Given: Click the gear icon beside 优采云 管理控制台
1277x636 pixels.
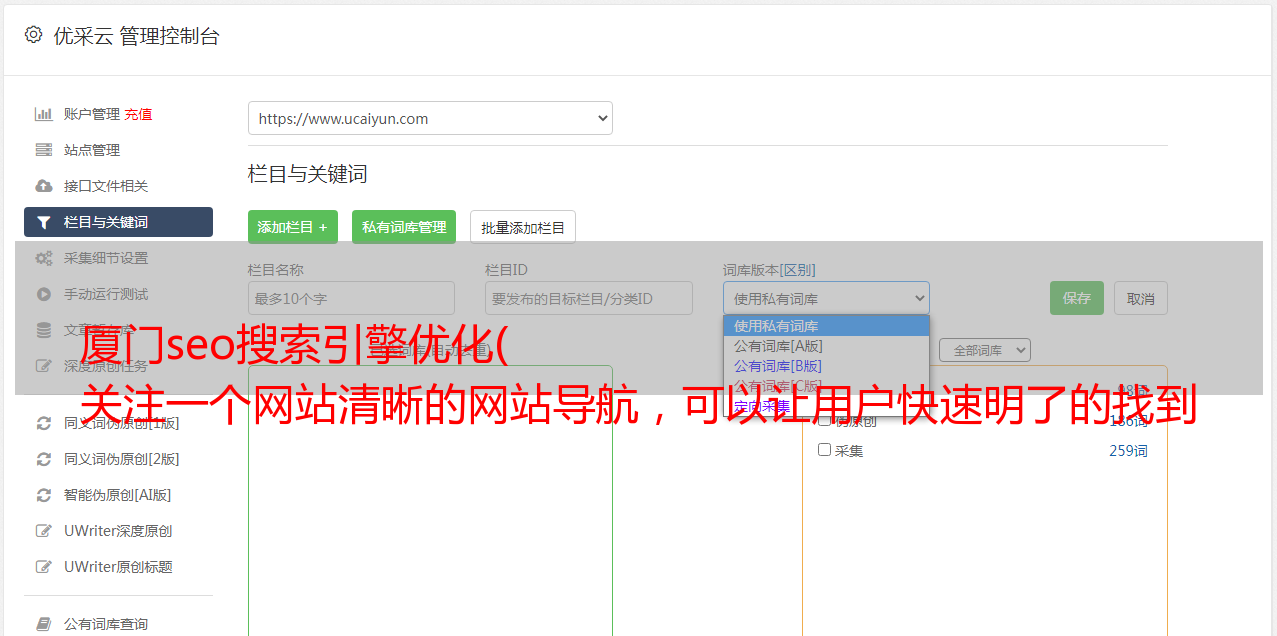Looking at the screenshot, I should pyautogui.click(x=33, y=35).
